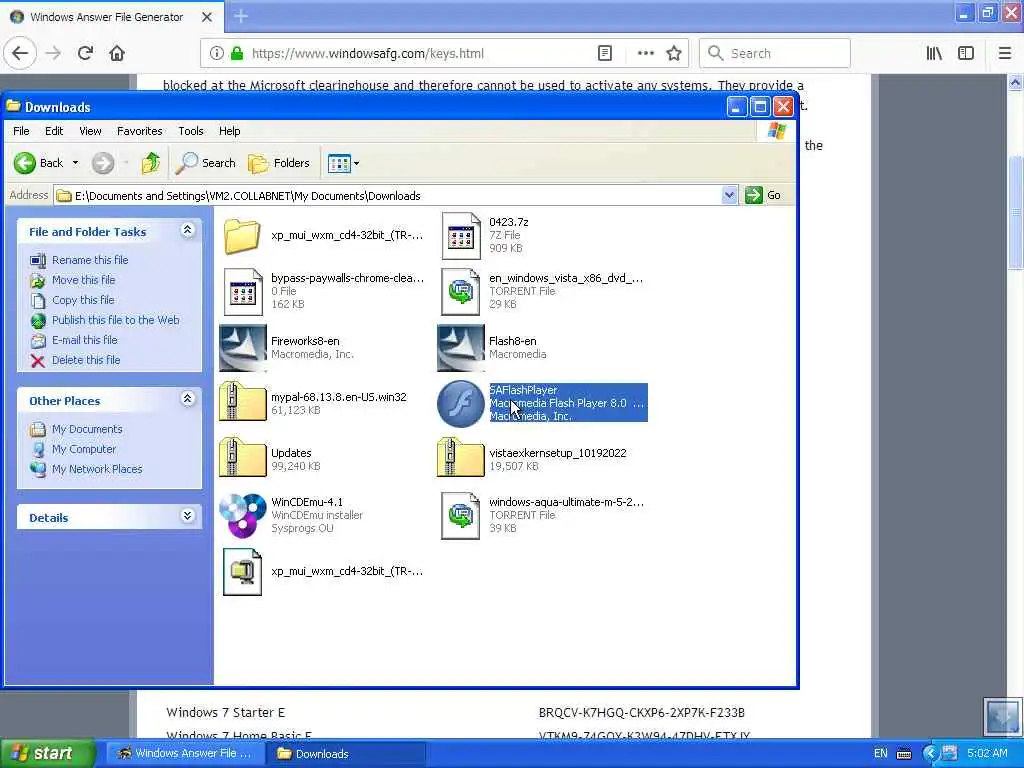Image resolution: width=1024 pixels, height=768 pixels.
Task: Click the Up one level folder icon
Action: click(151, 163)
